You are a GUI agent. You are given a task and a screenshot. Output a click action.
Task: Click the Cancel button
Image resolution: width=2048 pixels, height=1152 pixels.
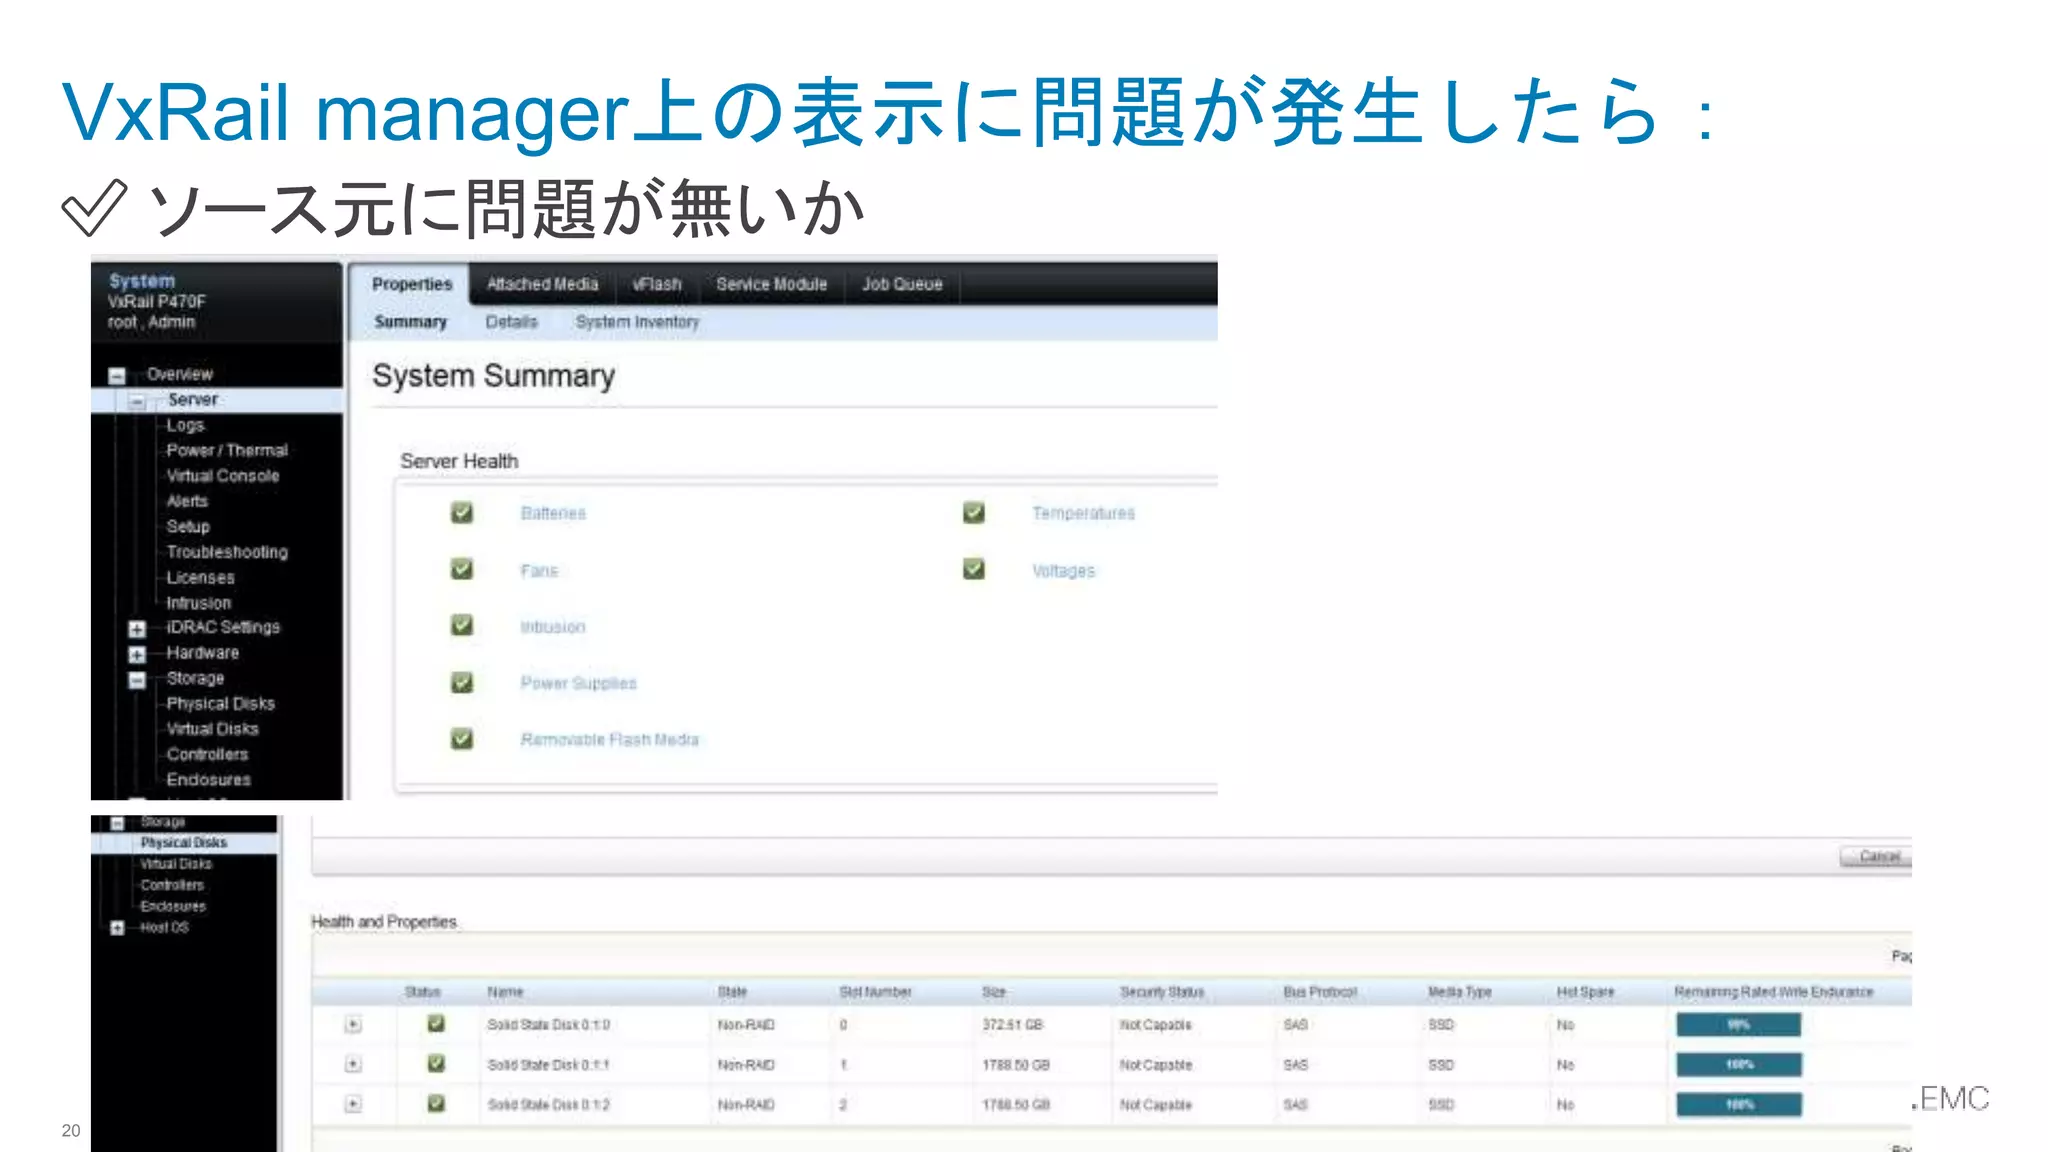(x=1876, y=856)
